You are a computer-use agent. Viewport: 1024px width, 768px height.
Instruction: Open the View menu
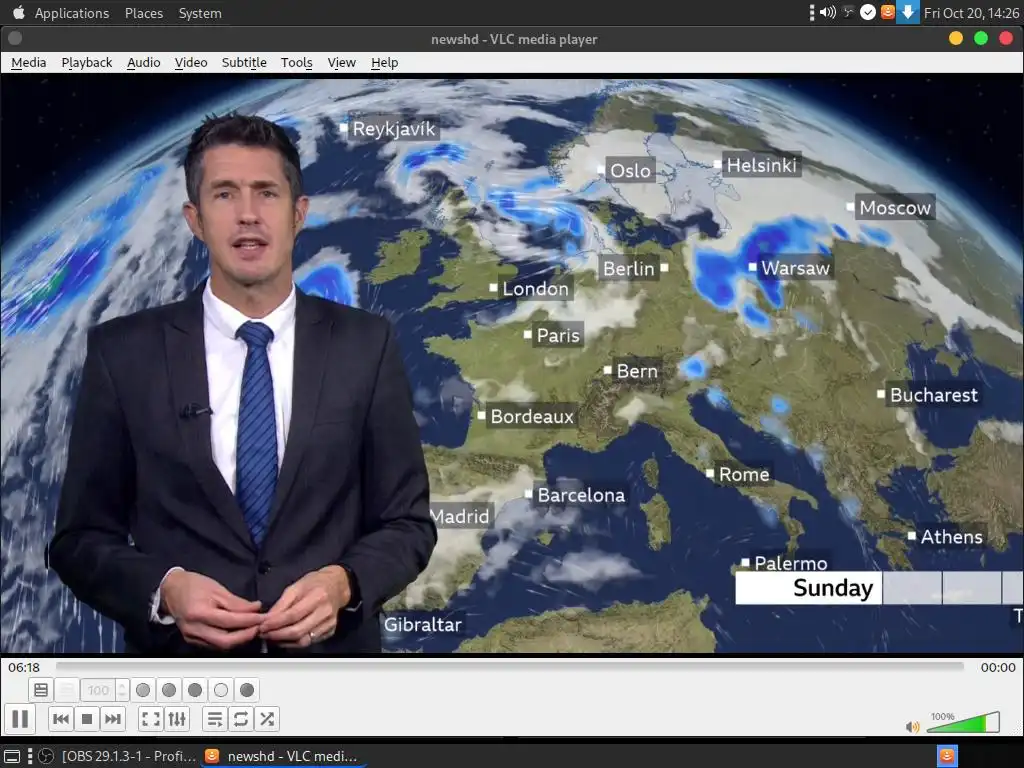(x=342, y=63)
